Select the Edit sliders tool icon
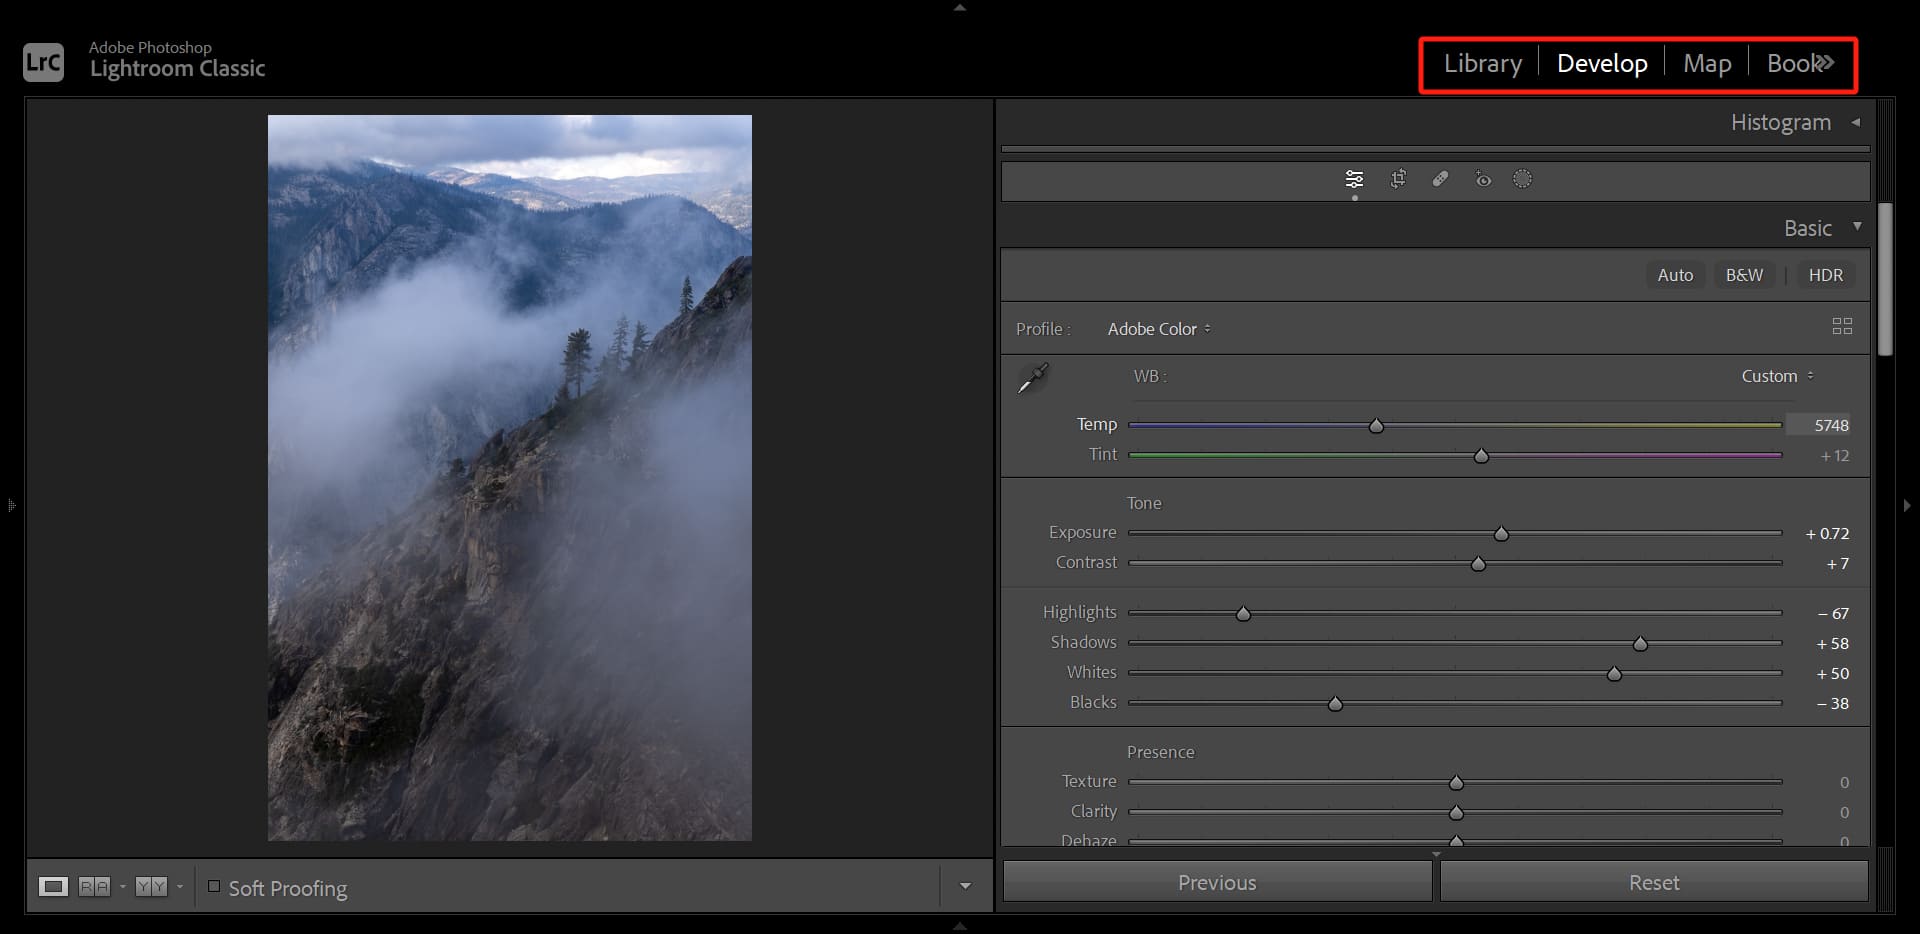Viewport: 1920px width, 934px height. [1354, 179]
